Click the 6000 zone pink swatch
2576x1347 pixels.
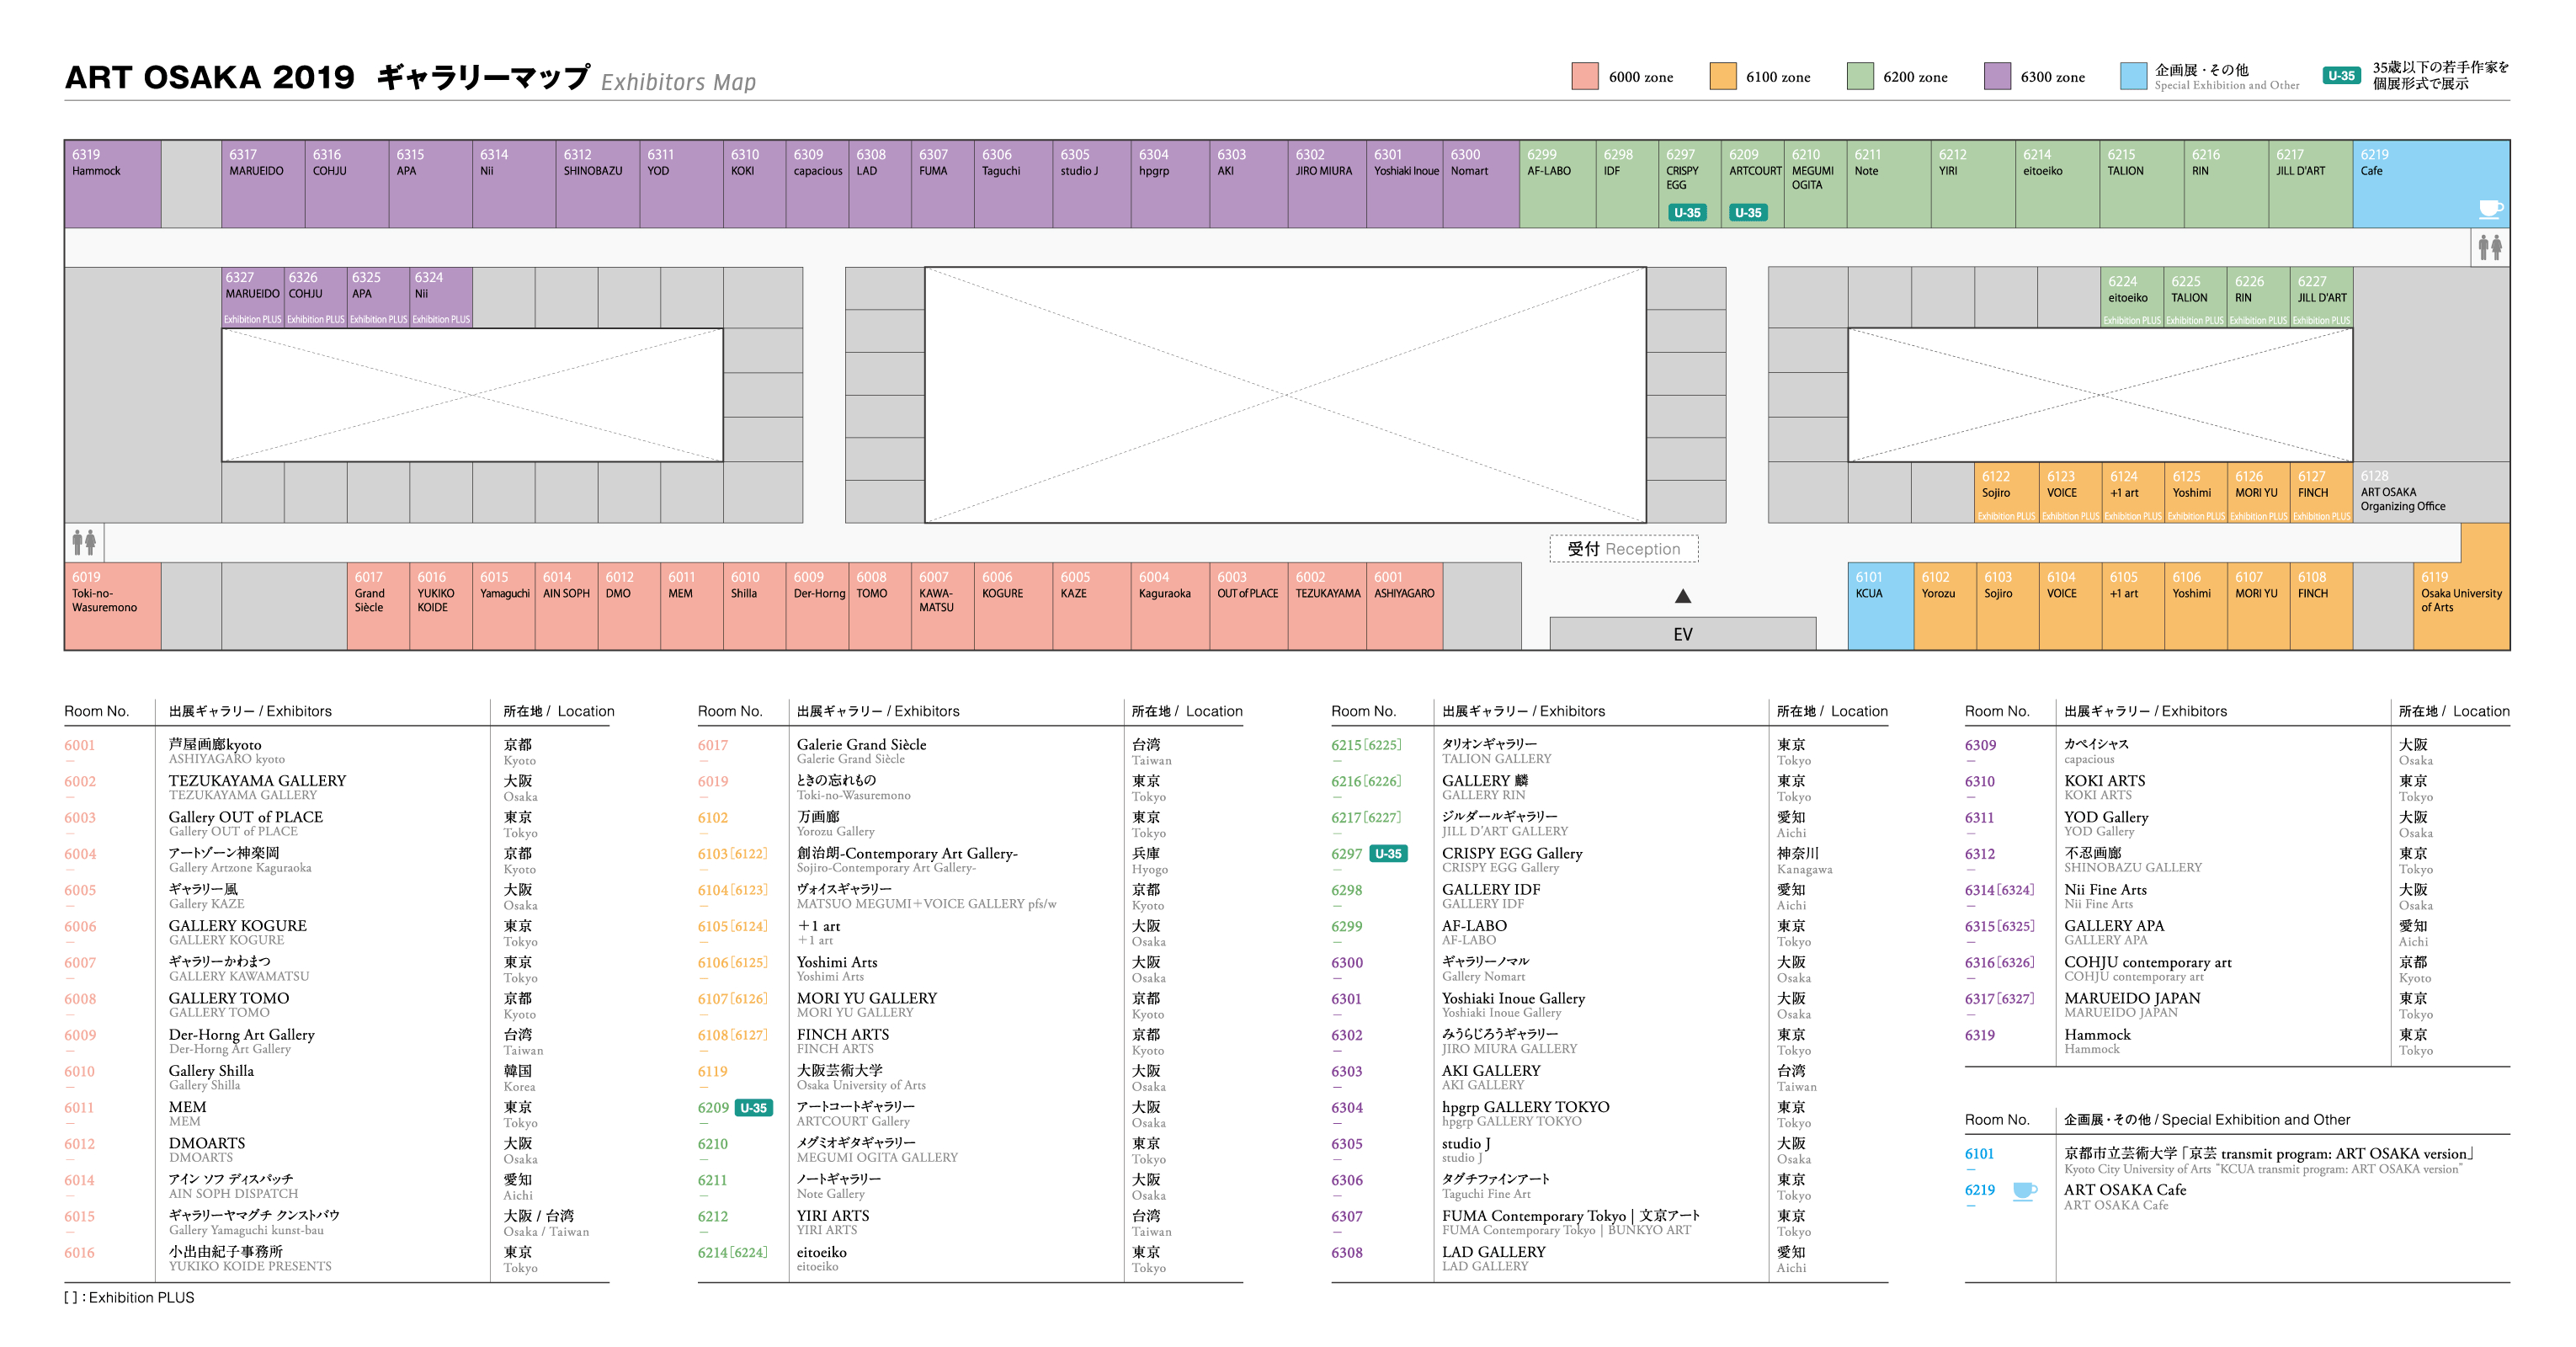click(x=1585, y=76)
